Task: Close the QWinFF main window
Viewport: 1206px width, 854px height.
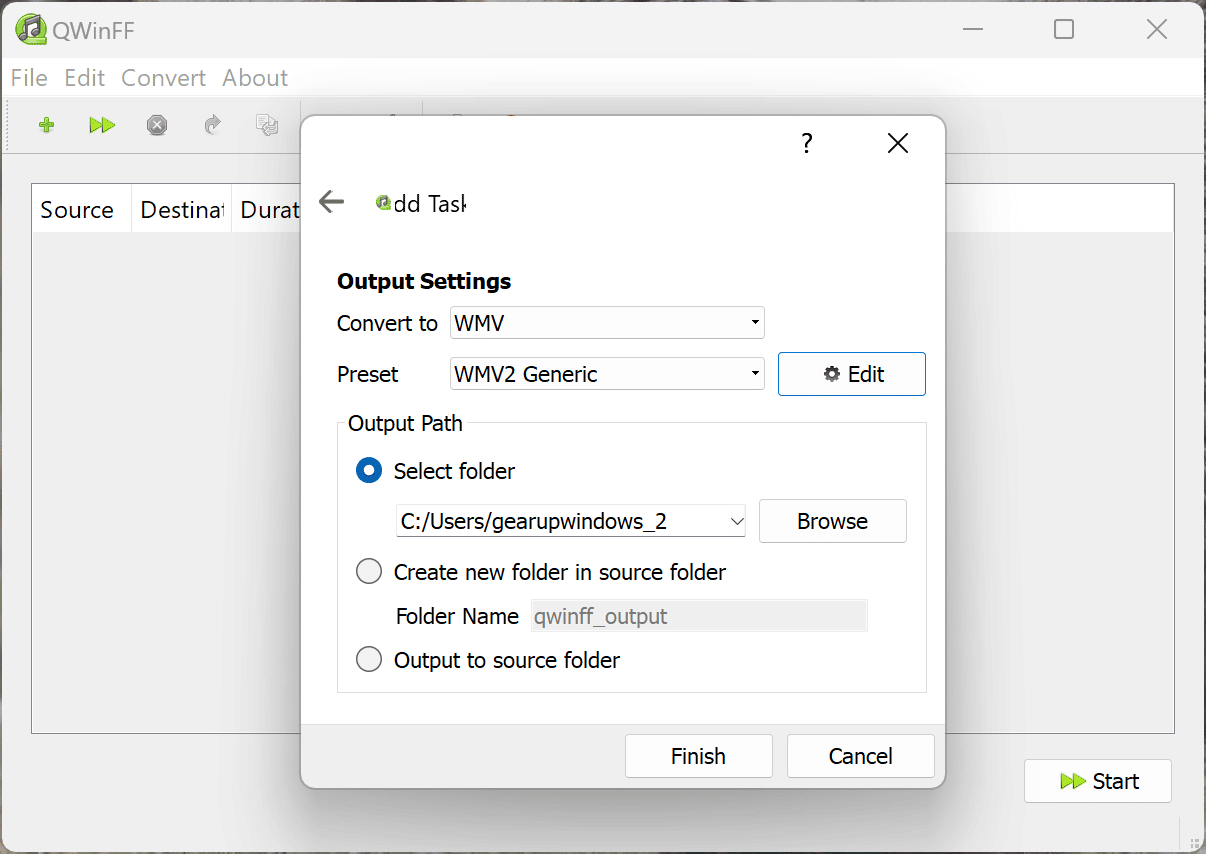Action: (x=1157, y=29)
